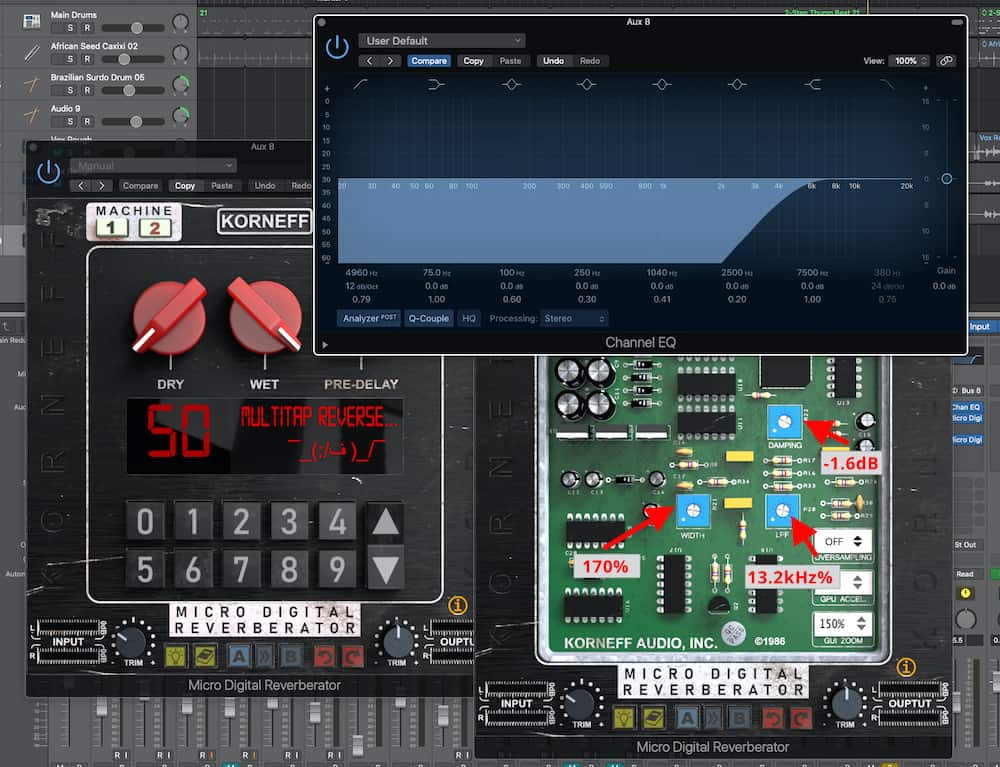Click the DAMPING trimpot on the circuit board

(x=785, y=421)
